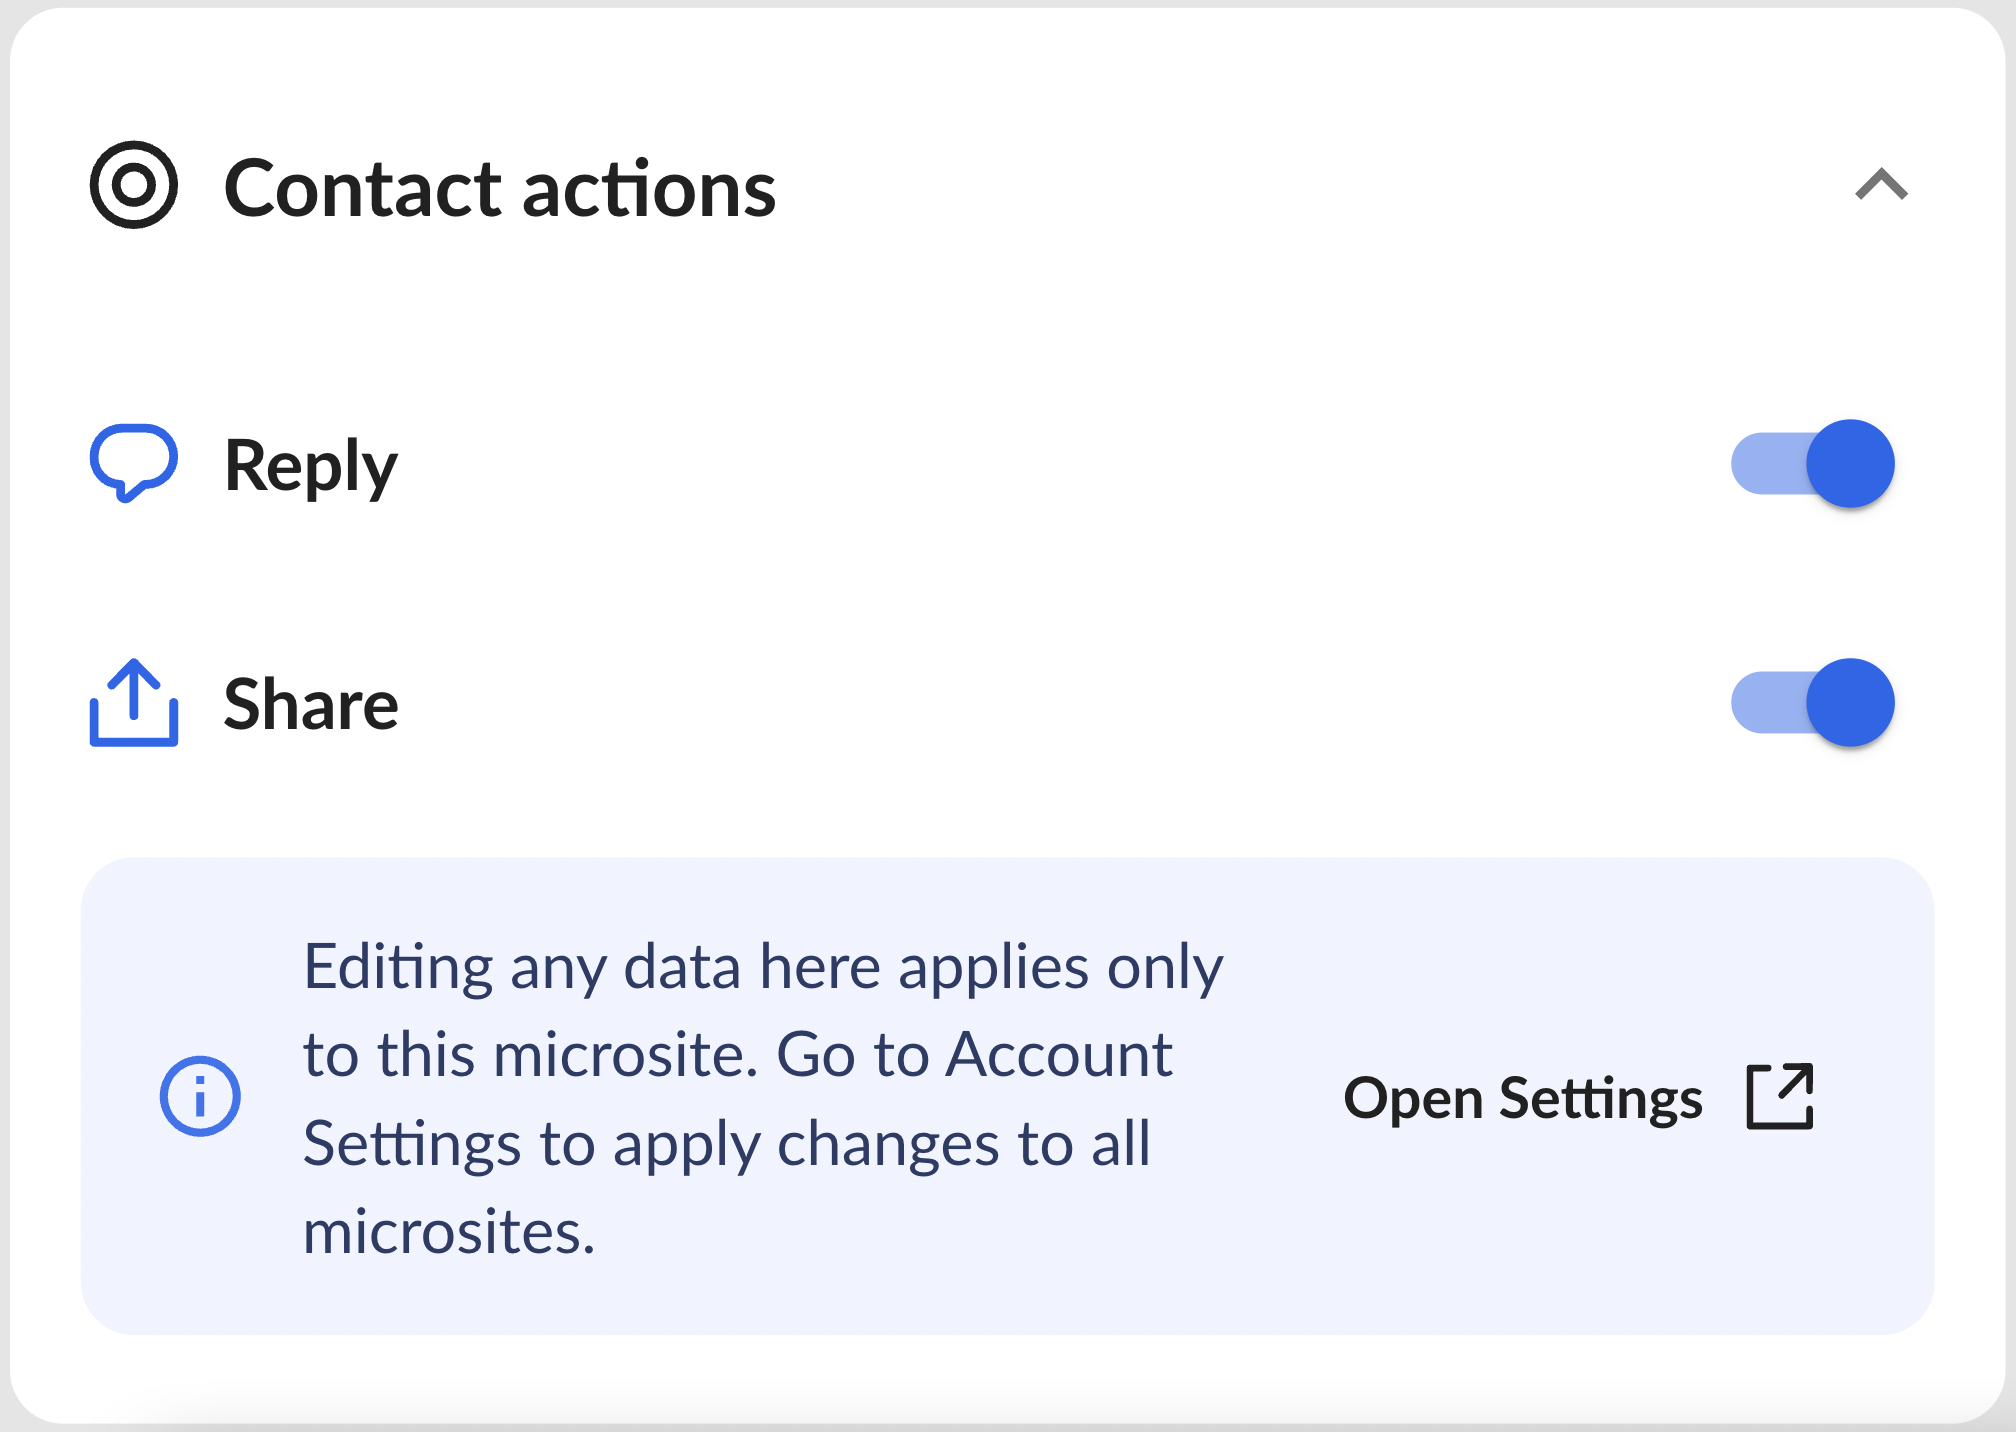Click the Share upload arrow icon
This screenshot has height=1432, width=2016.
[x=134, y=703]
